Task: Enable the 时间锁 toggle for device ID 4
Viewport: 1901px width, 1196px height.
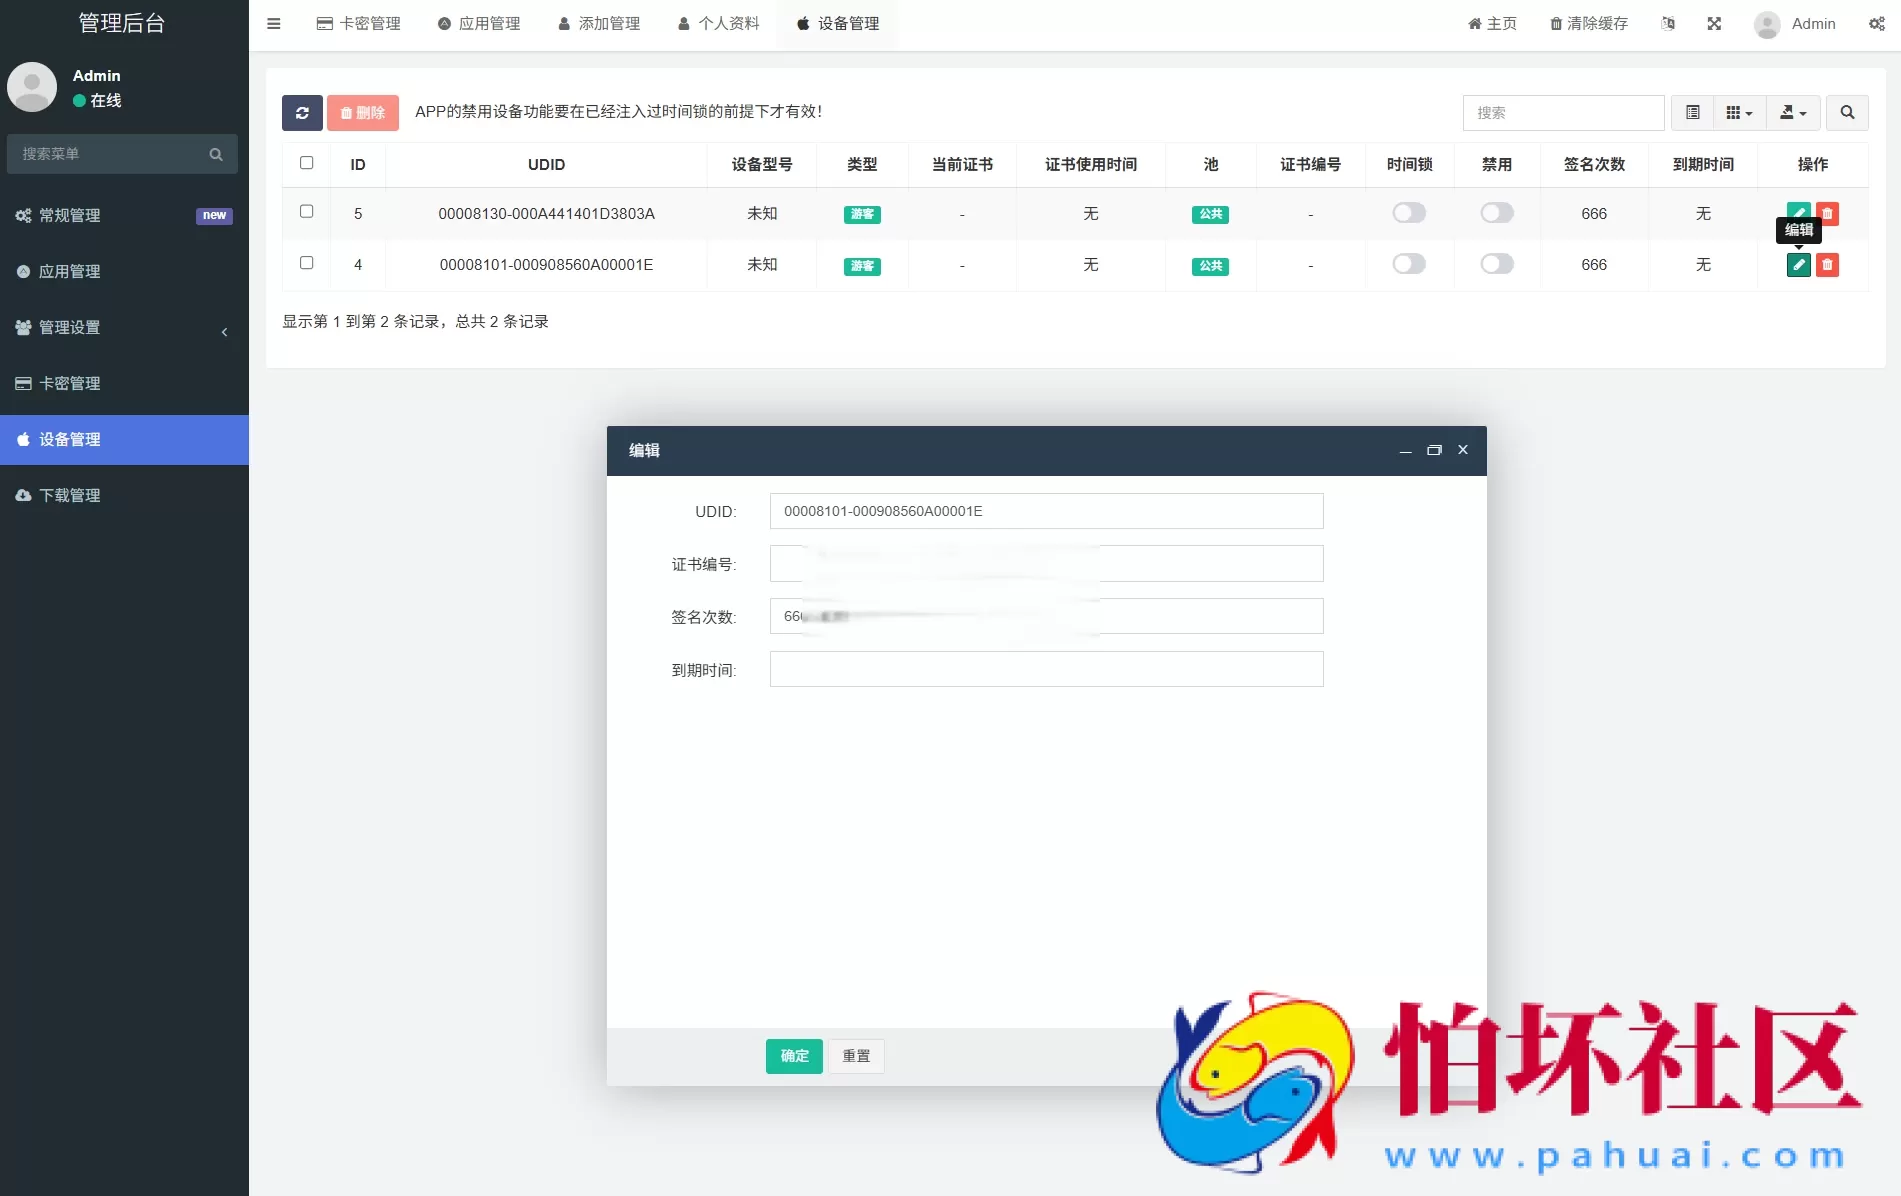Action: 1409,264
